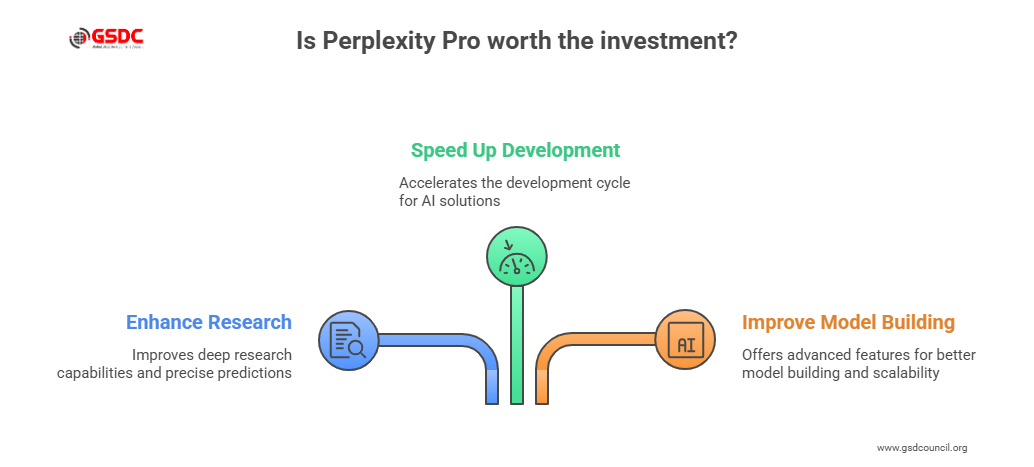Click the 'Accelerates the development cycle' line

[x=515, y=183]
